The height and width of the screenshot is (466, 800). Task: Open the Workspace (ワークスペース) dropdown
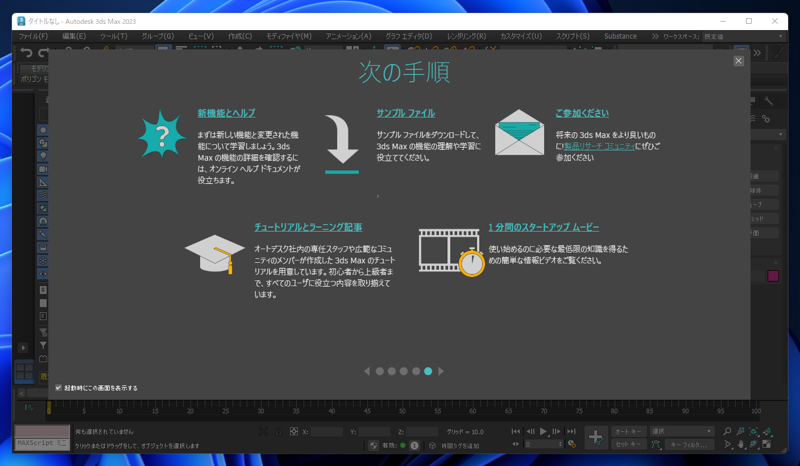click(743, 36)
